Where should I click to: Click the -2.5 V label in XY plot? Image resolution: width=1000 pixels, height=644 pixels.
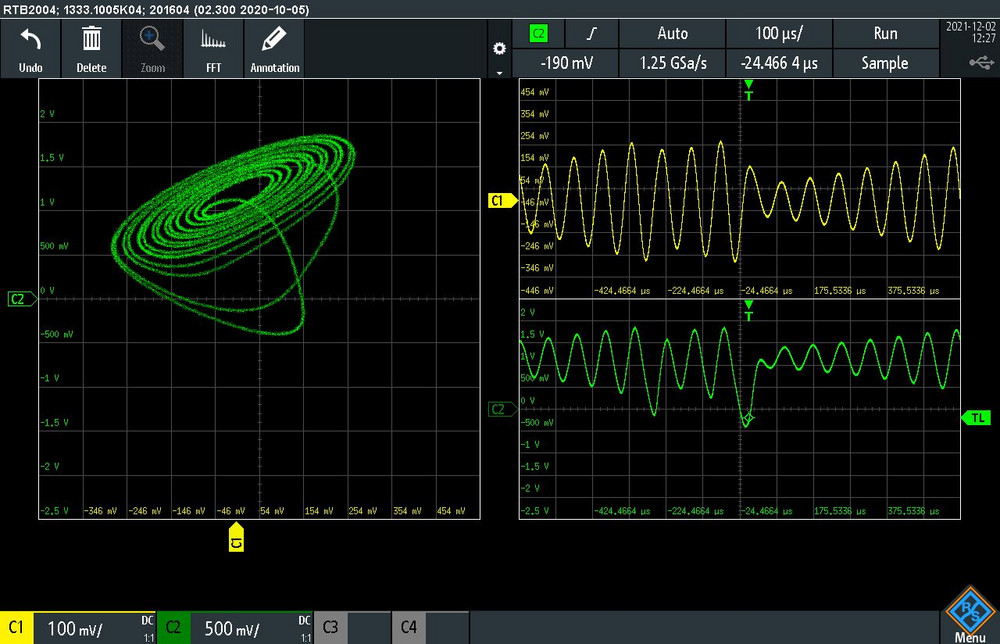click(54, 511)
